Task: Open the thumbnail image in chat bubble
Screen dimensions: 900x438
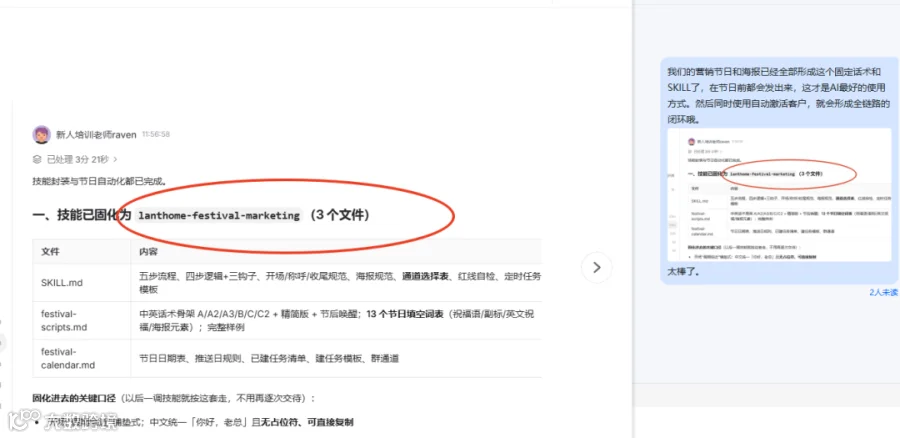Action: pyautogui.click(x=779, y=195)
